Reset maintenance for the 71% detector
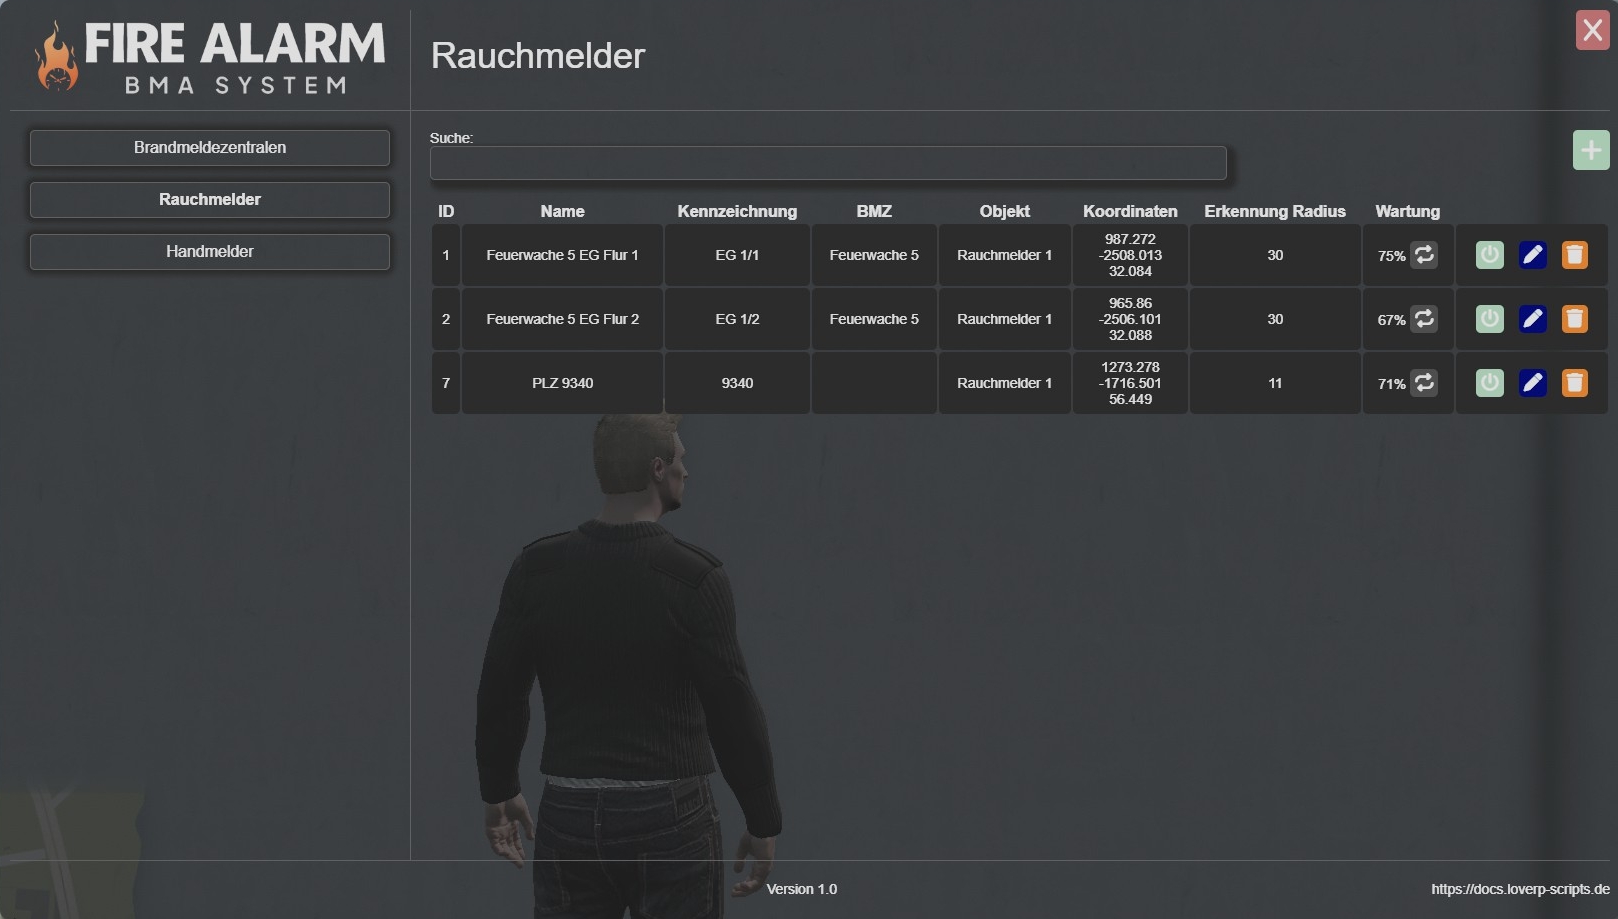The width and height of the screenshot is (1618, 919). pos(1424,383)
